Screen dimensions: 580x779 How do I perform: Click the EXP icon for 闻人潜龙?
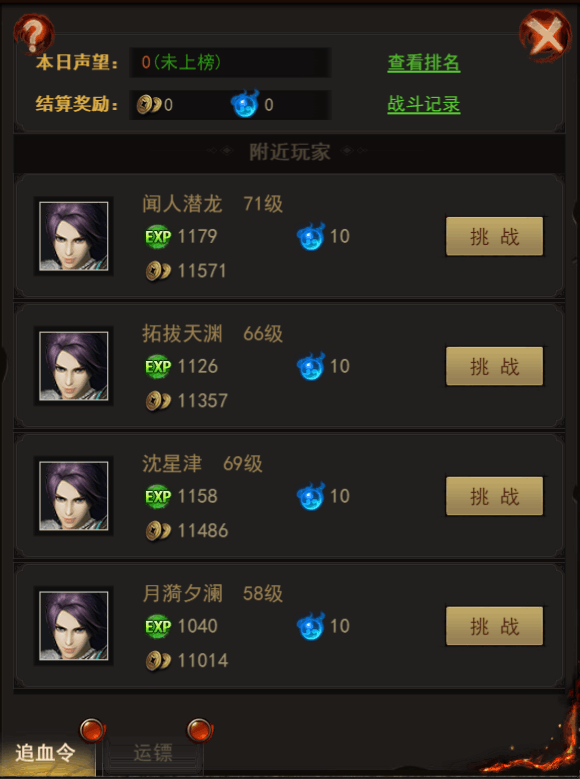click(x=158, y=236)
